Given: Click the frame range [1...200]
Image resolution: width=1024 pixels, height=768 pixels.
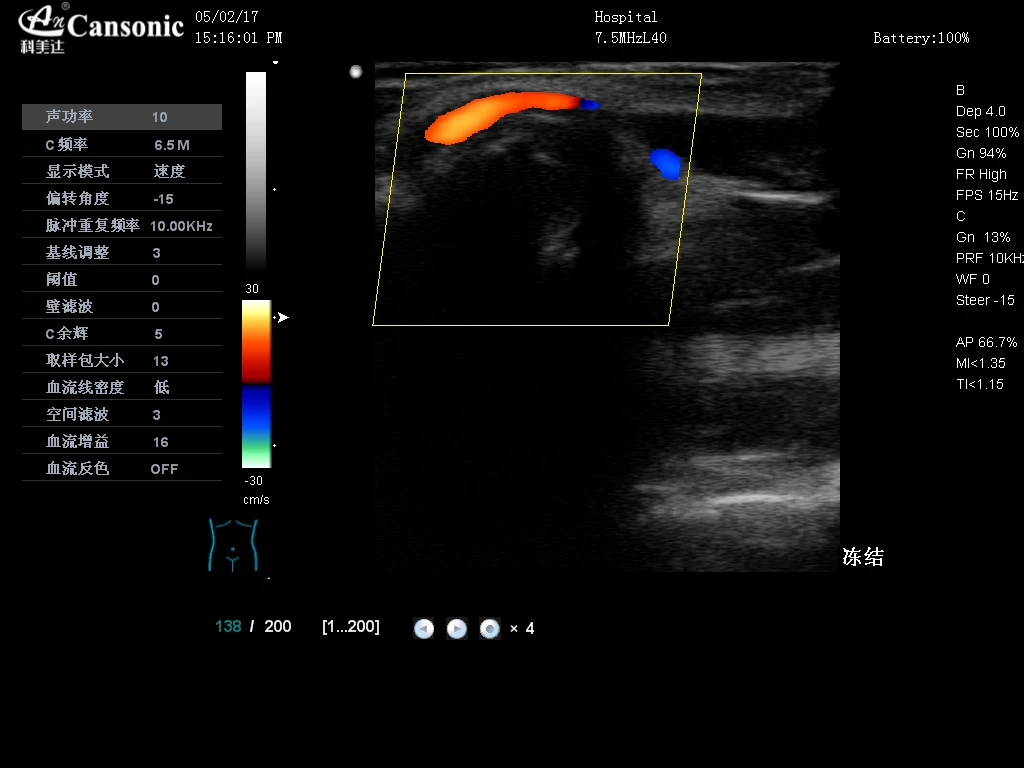Looking at the screenshot, I should (x=351, y=626).
